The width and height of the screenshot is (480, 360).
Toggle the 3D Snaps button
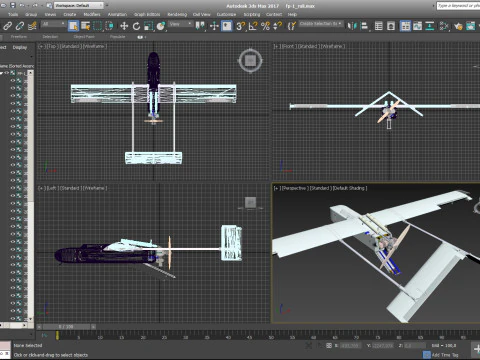pos(240,26)
